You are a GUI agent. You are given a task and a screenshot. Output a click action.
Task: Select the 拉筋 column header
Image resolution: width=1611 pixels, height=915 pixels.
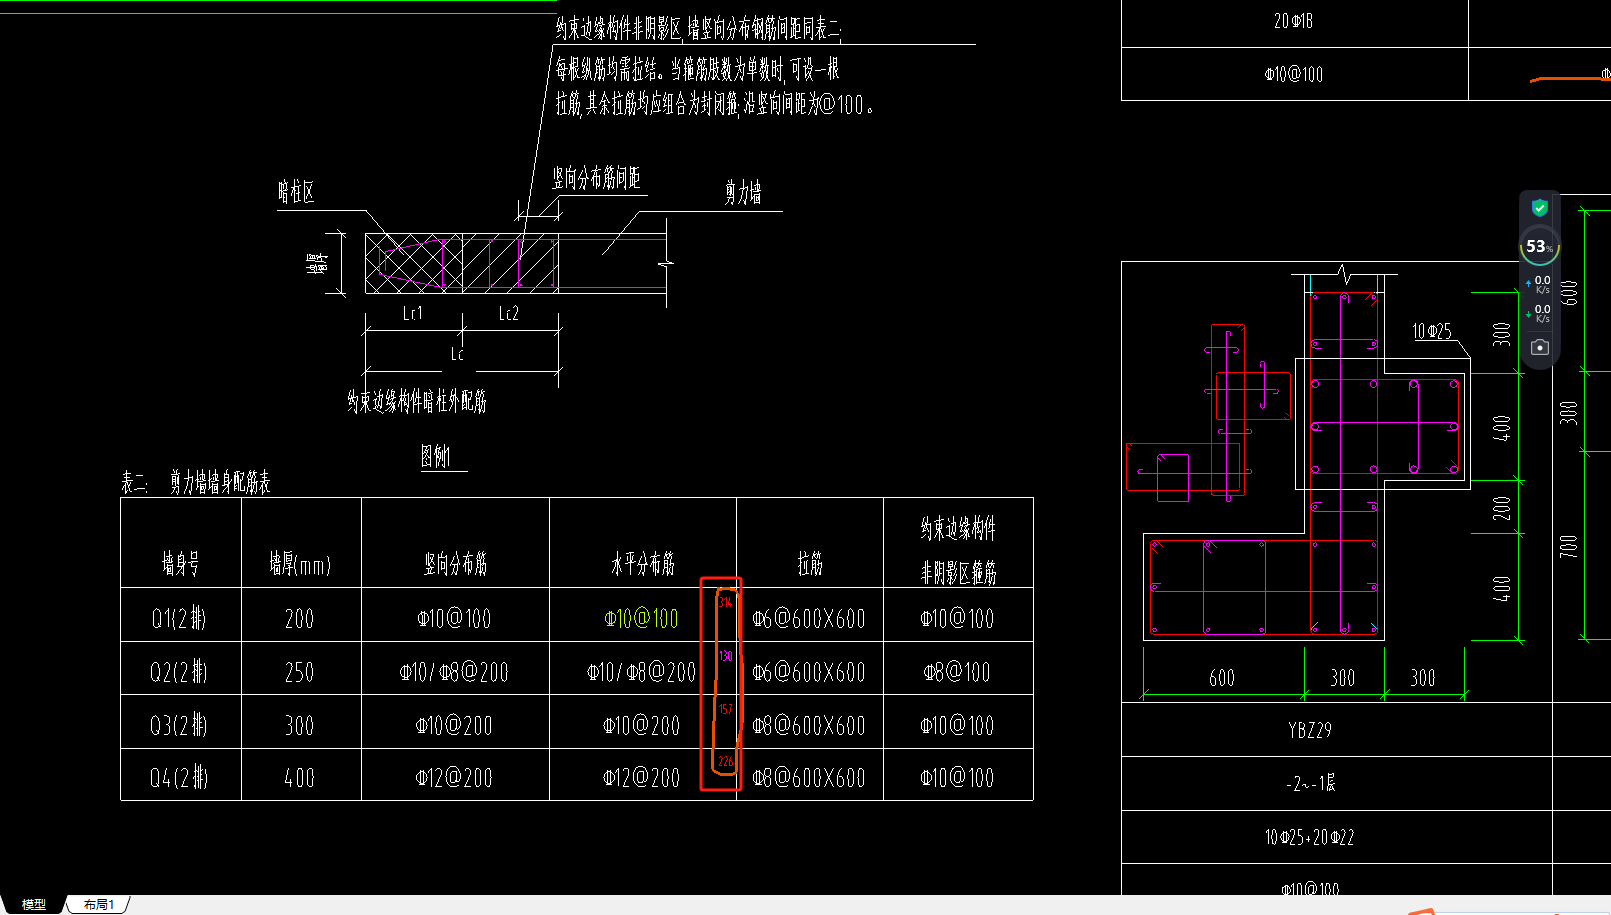[x=810, y=564]
